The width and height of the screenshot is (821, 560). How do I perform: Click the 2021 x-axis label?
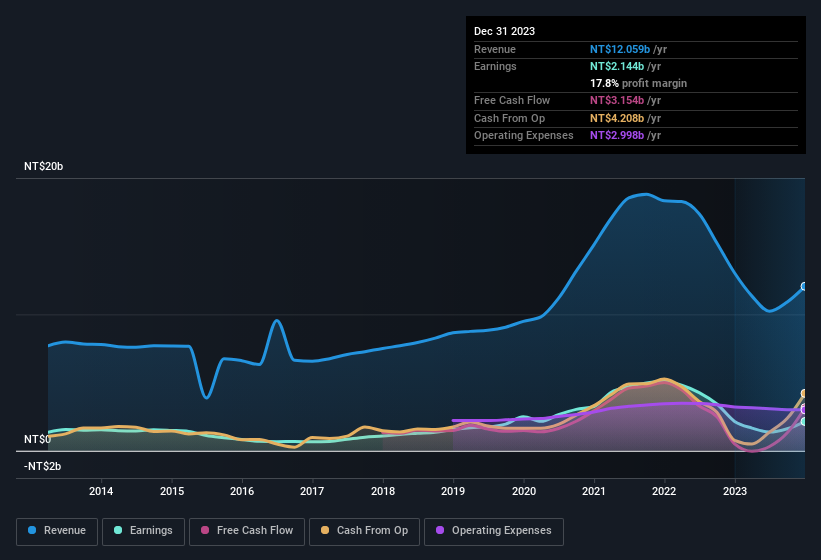(594, 491)
